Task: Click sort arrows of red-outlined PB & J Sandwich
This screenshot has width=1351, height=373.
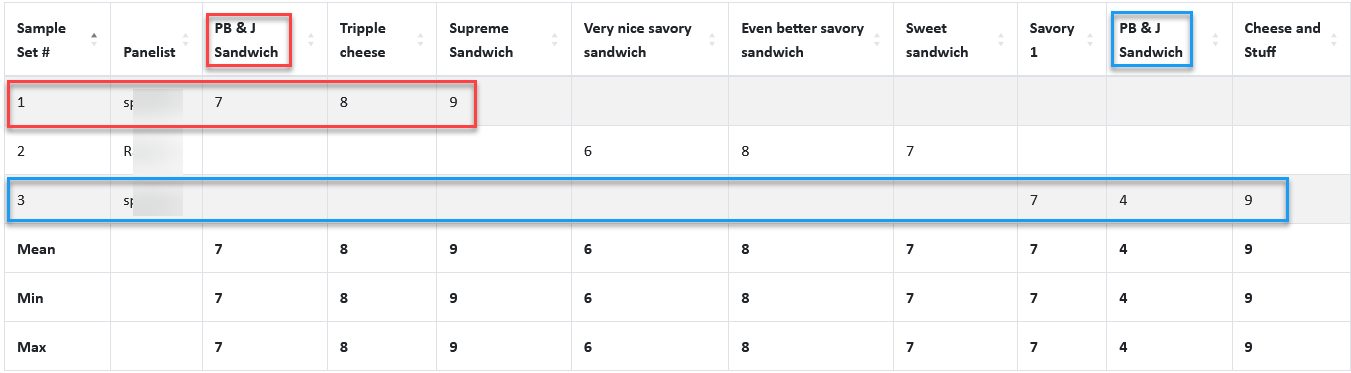Action: pyautogui.click(x=311, y=40)
